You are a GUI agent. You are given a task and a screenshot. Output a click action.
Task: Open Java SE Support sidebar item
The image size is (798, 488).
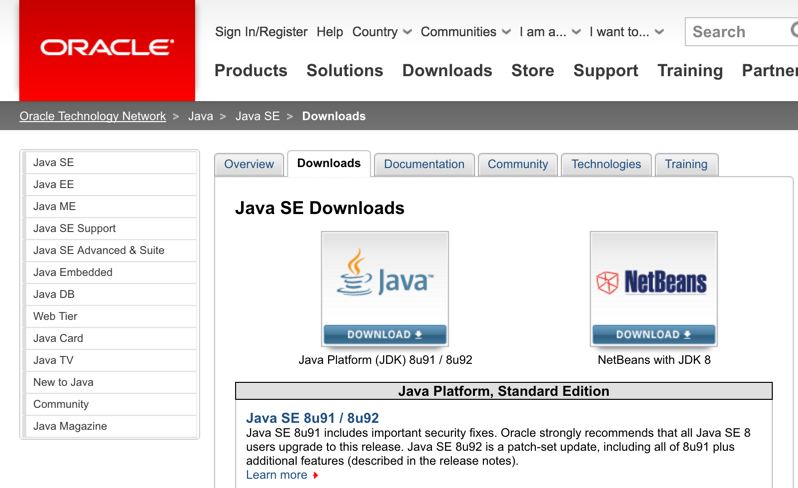click(110, 228)
